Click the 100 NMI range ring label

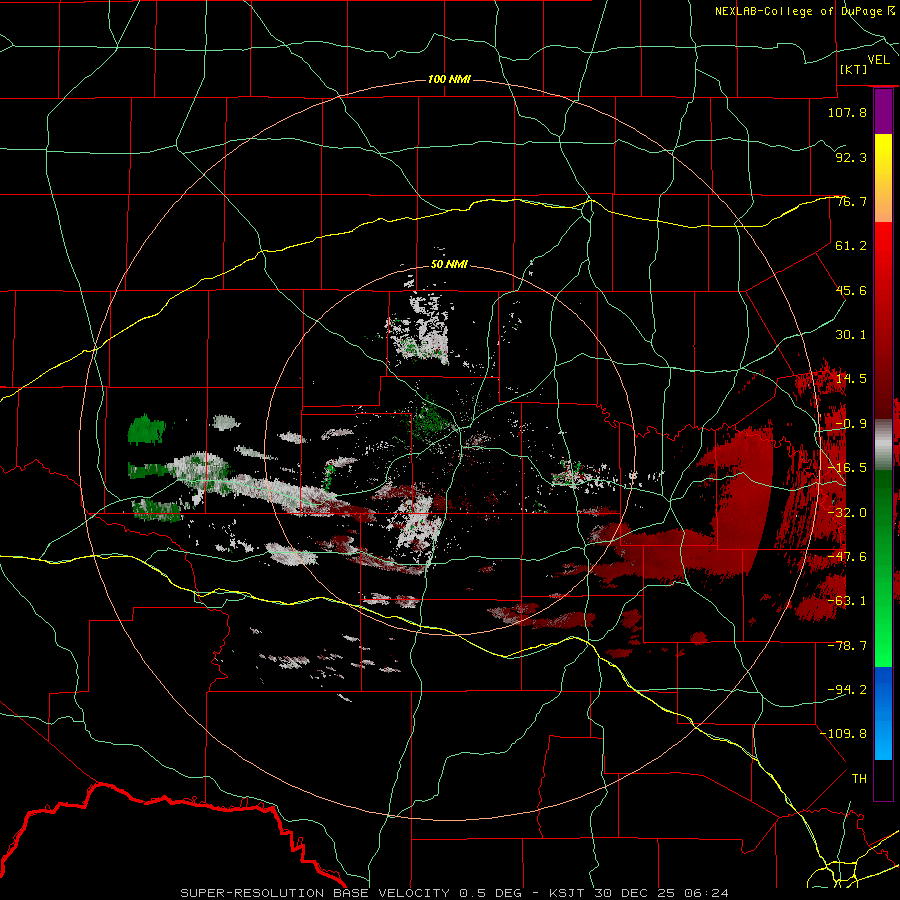point(449,79)
